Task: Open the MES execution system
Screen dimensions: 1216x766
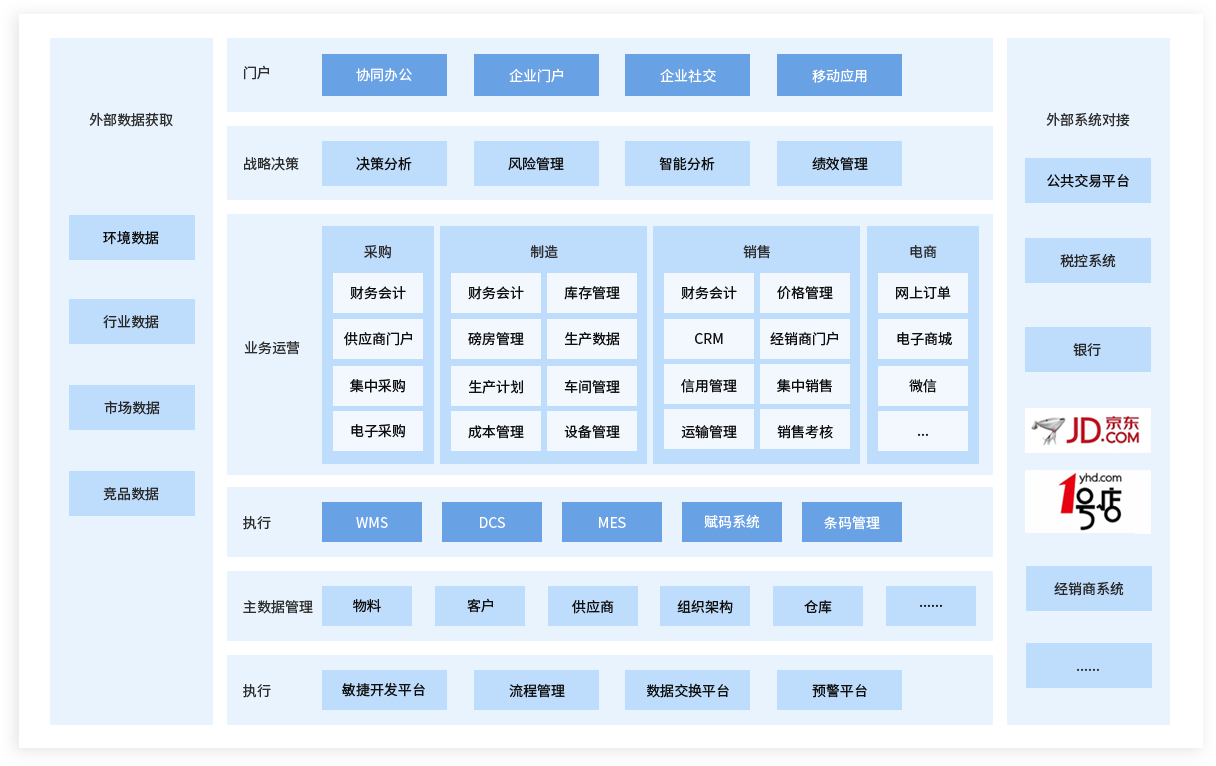Action: (611, 521)
